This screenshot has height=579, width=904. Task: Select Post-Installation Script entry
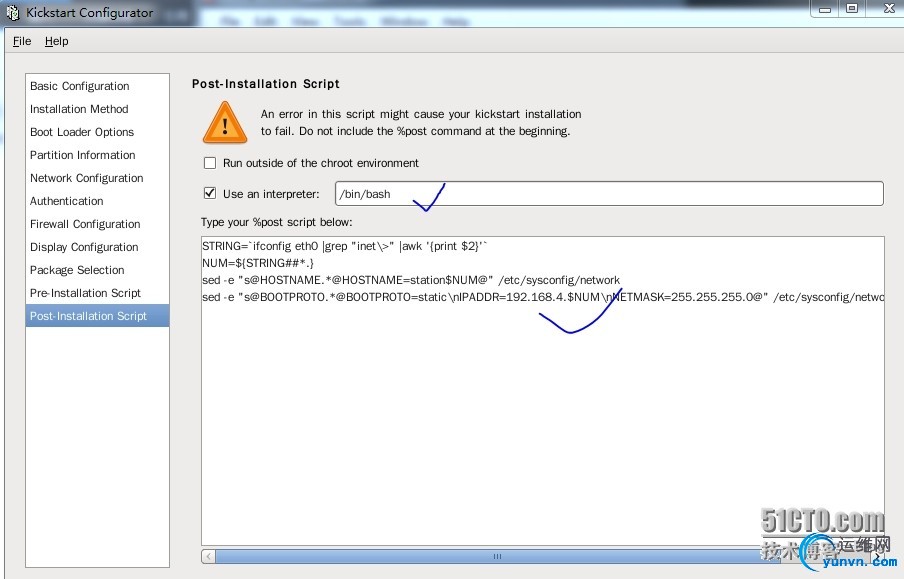97,315
